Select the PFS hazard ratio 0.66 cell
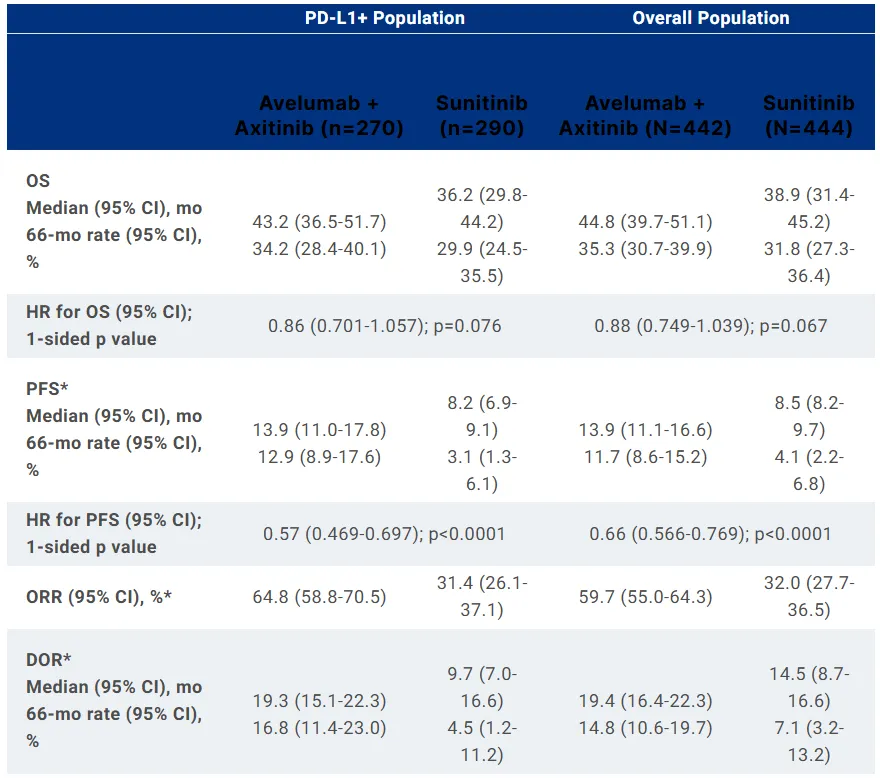 tap(710, 534)
